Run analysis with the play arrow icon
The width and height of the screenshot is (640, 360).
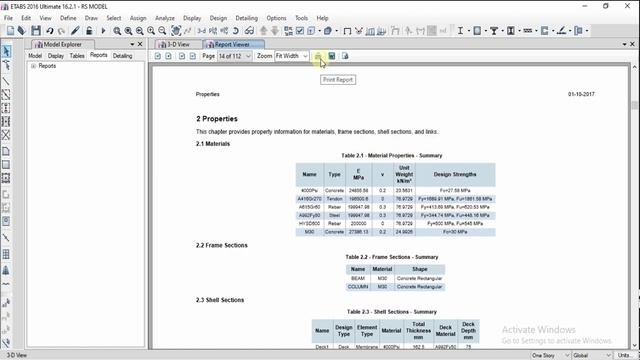click(103, 31)
